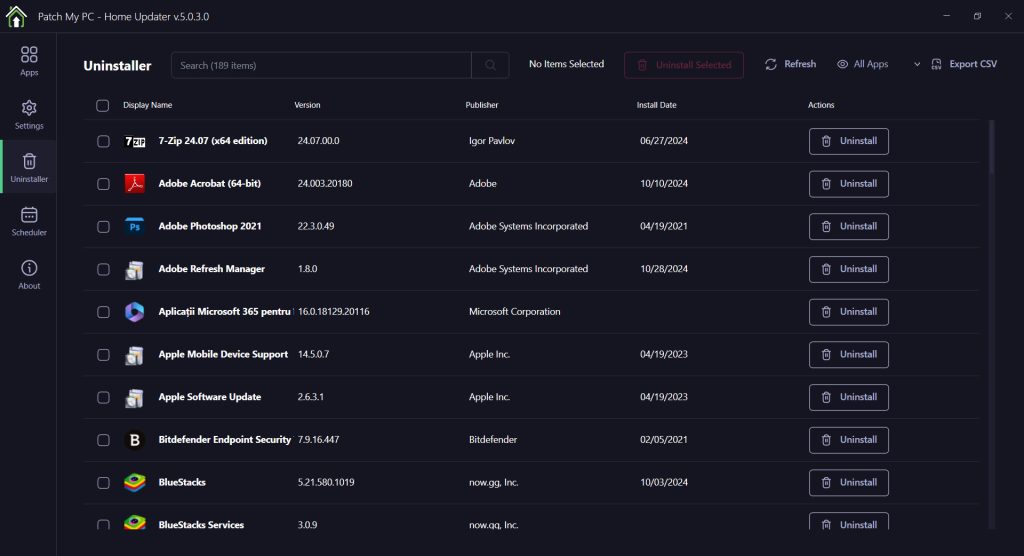Check the Aplicații Microsoft 365 checkbox
This screenshot has height=556, width=1024.
[x=103, y=312]
